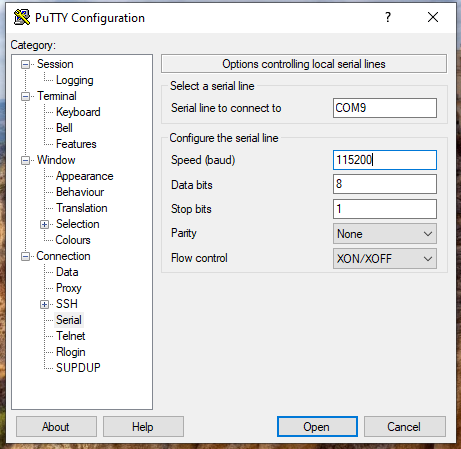Click the Cancel button

point(405,426)
